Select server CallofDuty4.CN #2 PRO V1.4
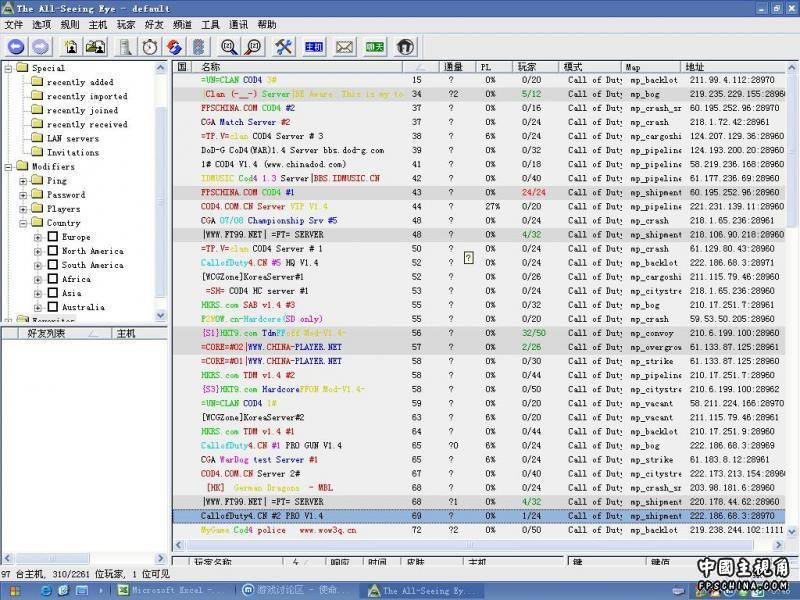The height and width of the screenshot is (600, 800). click(479, 516)
